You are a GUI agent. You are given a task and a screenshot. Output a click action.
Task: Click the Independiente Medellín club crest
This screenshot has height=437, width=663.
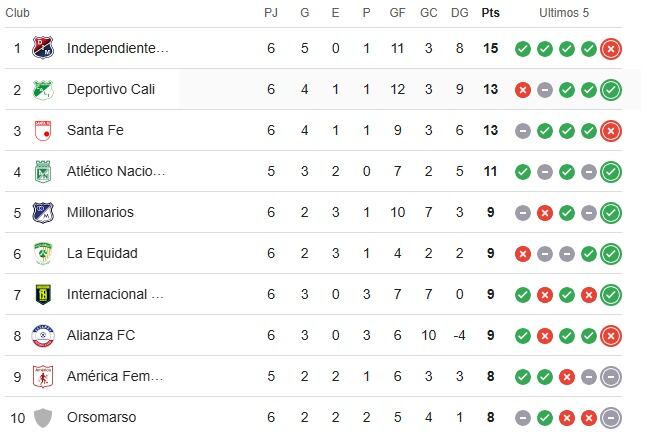click(x=42, y=48)
